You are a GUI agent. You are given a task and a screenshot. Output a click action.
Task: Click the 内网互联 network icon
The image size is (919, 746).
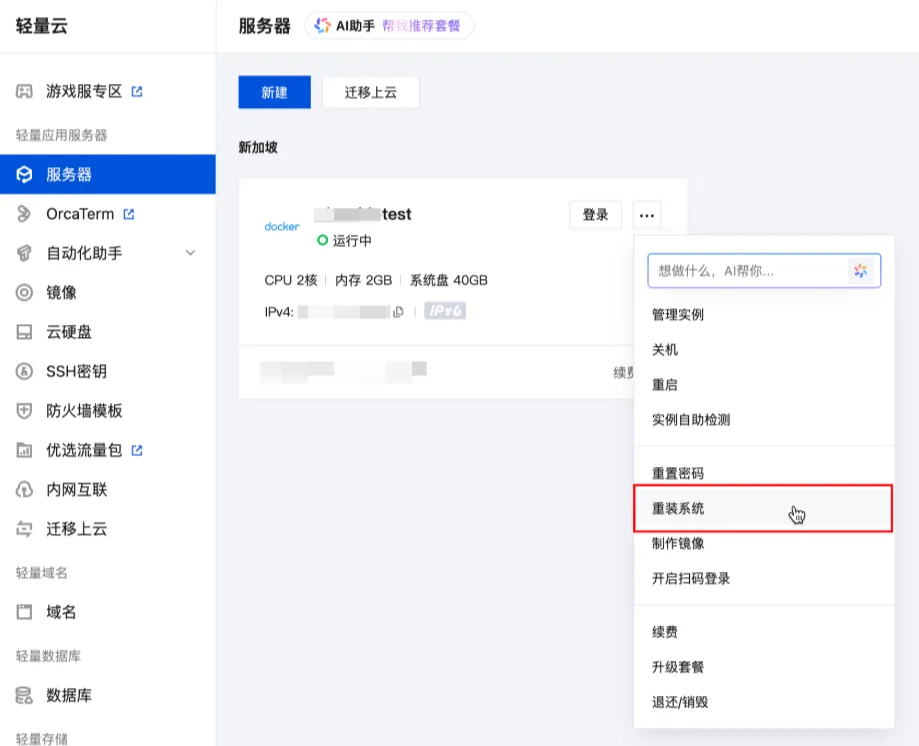pyautogui.click(x=24, y=489)
